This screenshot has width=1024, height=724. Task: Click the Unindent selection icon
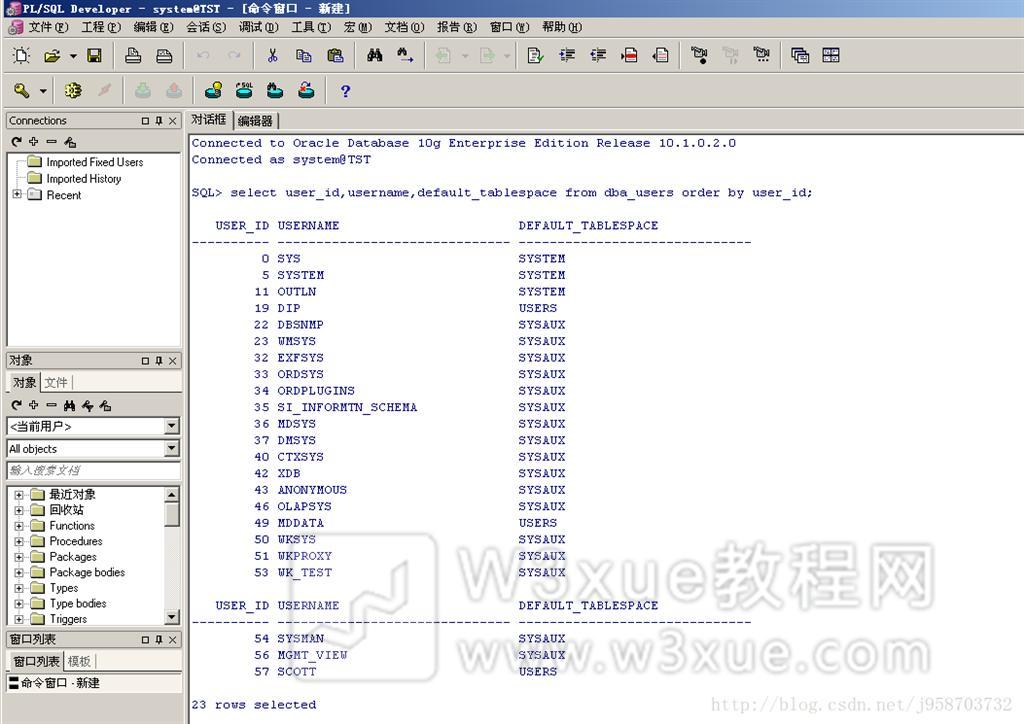tap(598, 55)
